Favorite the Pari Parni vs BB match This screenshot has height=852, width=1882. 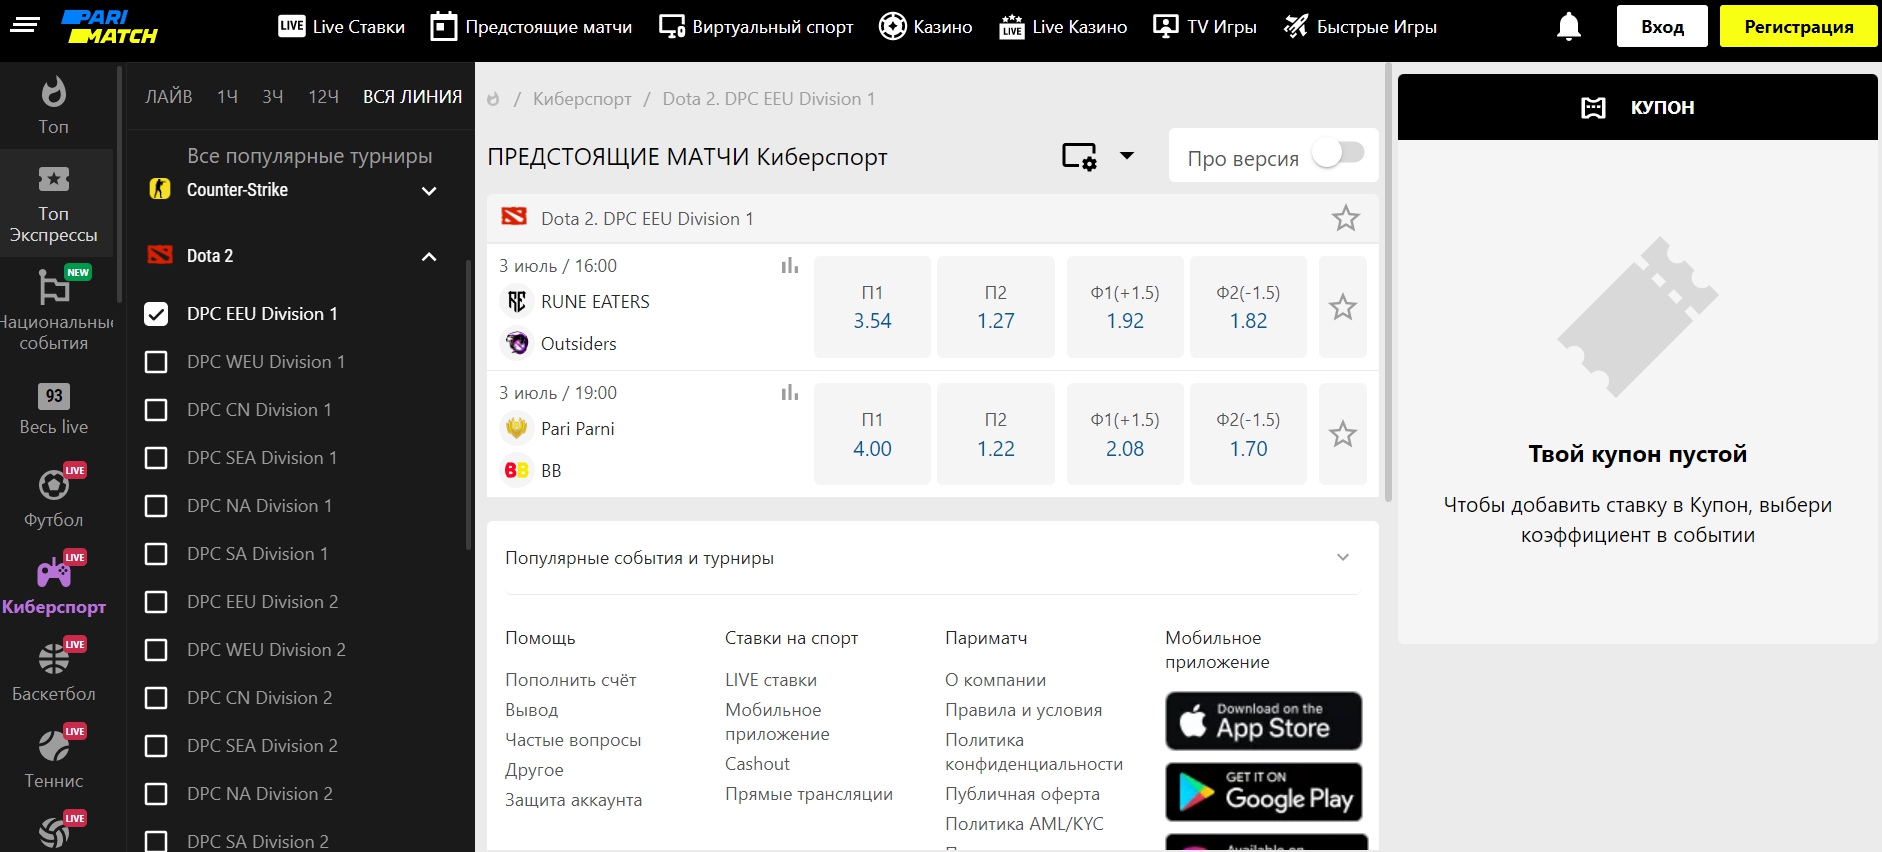1343,434
